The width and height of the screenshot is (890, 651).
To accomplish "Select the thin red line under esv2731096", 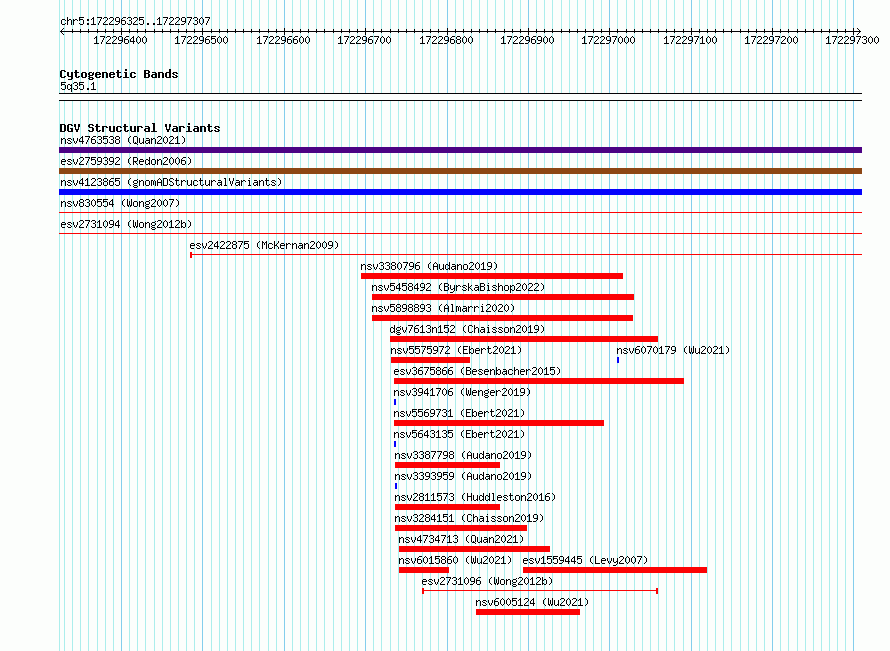I will click(540, 591).
